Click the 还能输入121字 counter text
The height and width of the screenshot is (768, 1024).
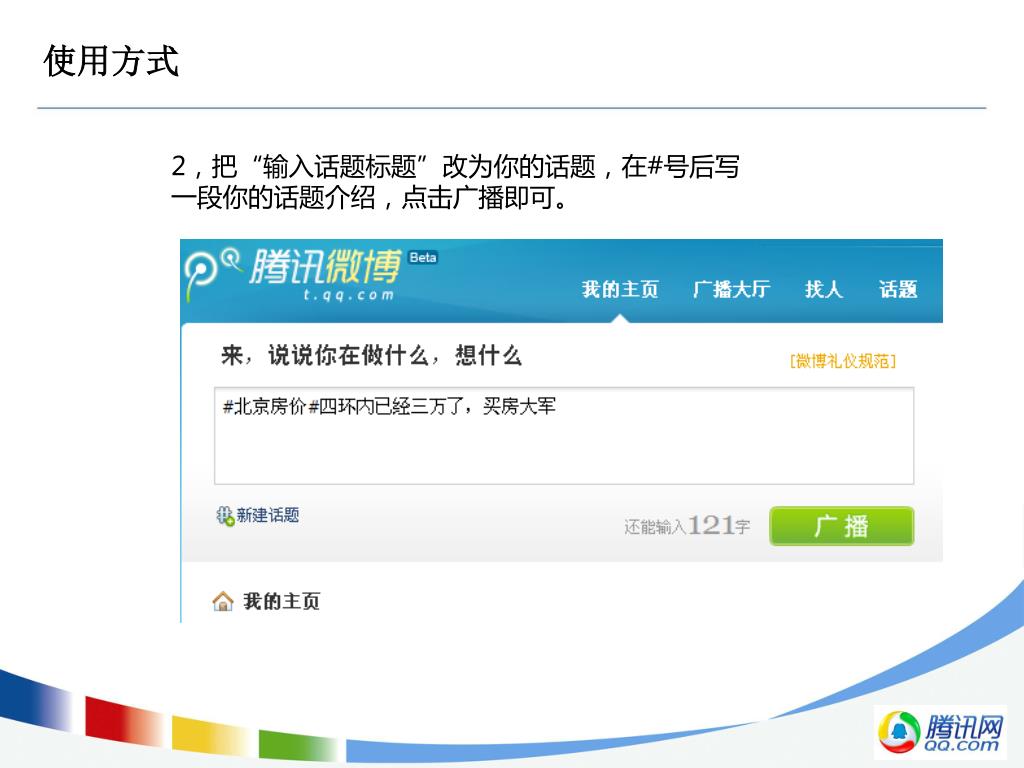pyautogui.click(x=687, y=526)
